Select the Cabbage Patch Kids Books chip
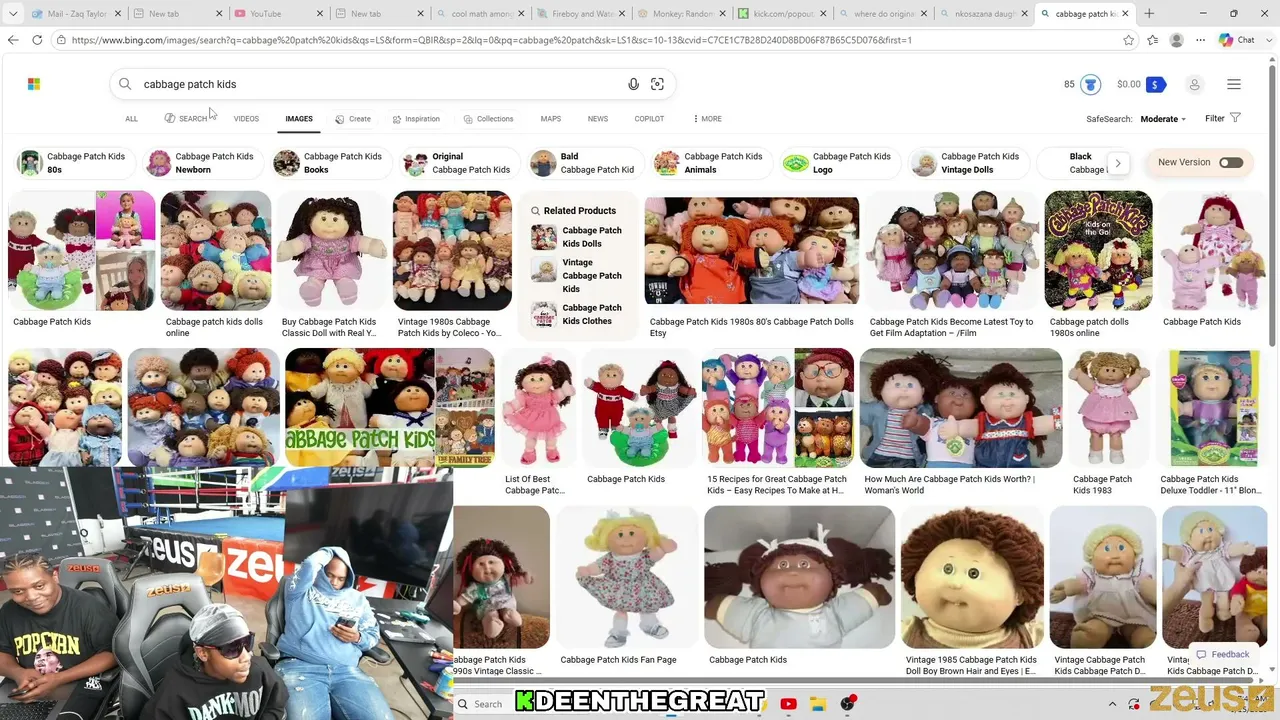Screen dimensions: 1280x720 329,163
